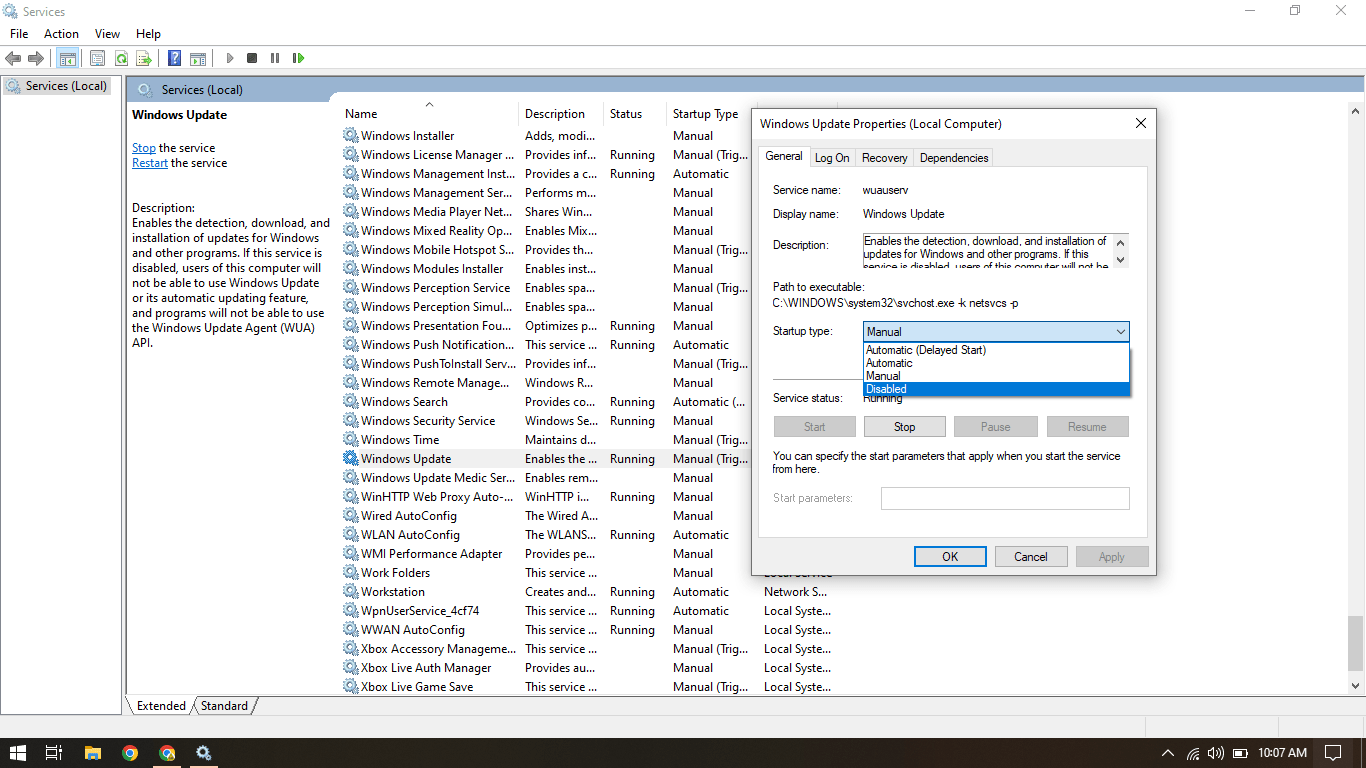Click the gear icon beside Windows Search
This screenshot has height=768, width=1366.
click(351, 401)
